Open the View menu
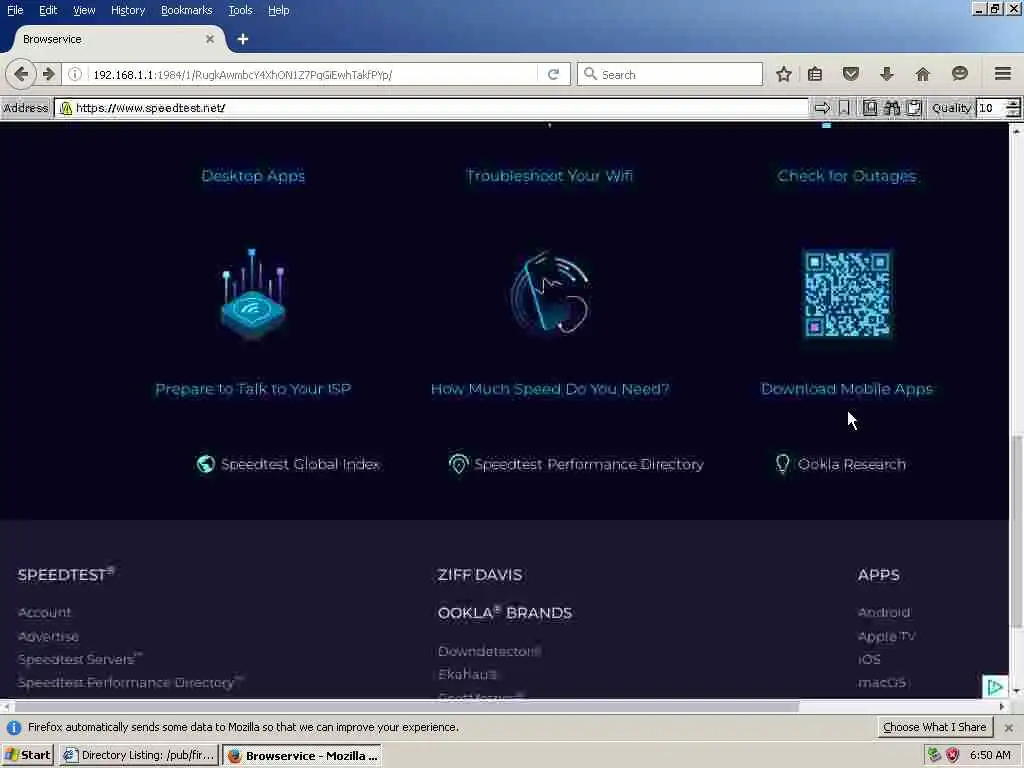1024x768 pixels. 84,10
